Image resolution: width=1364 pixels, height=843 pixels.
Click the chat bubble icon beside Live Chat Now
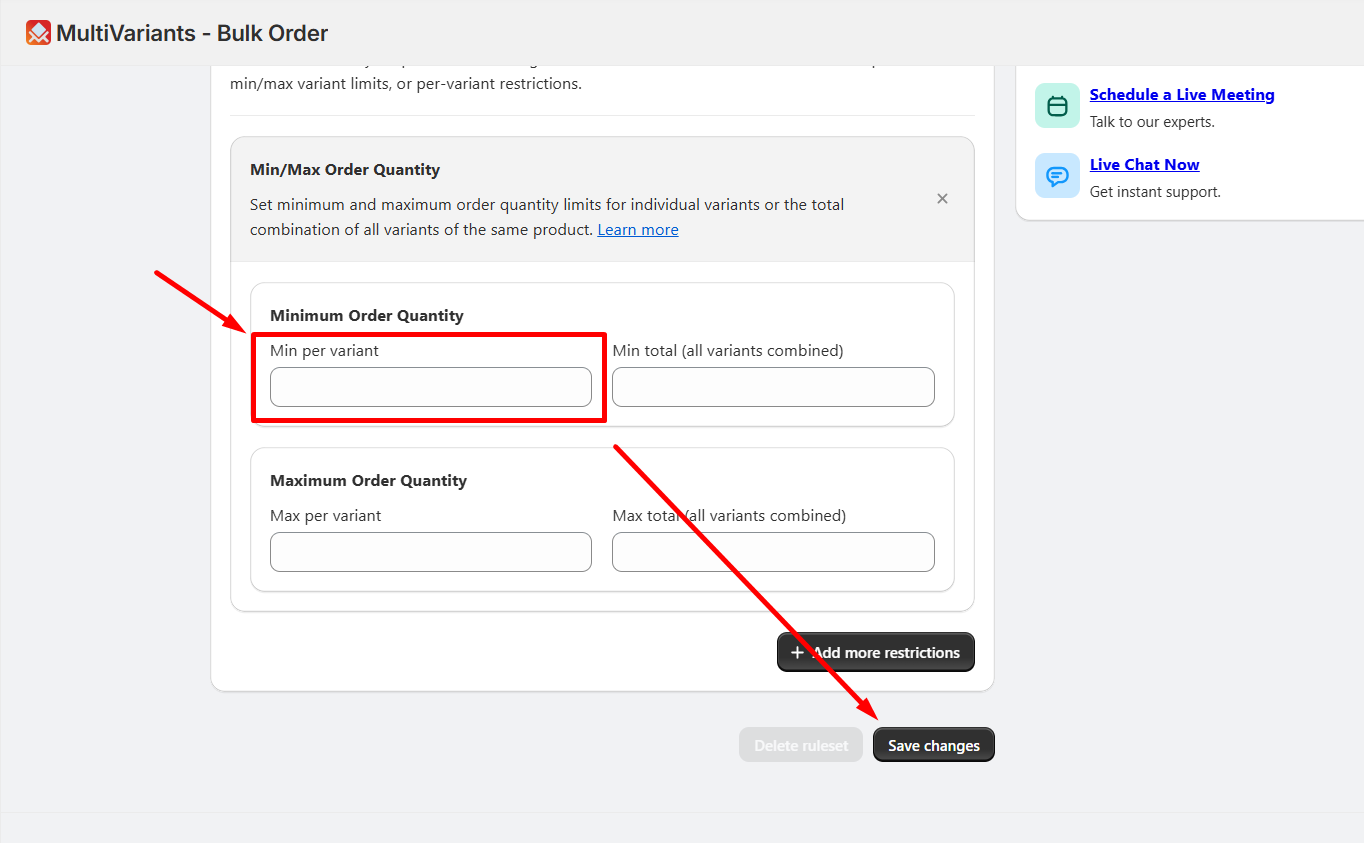[x=1057, y=175]
